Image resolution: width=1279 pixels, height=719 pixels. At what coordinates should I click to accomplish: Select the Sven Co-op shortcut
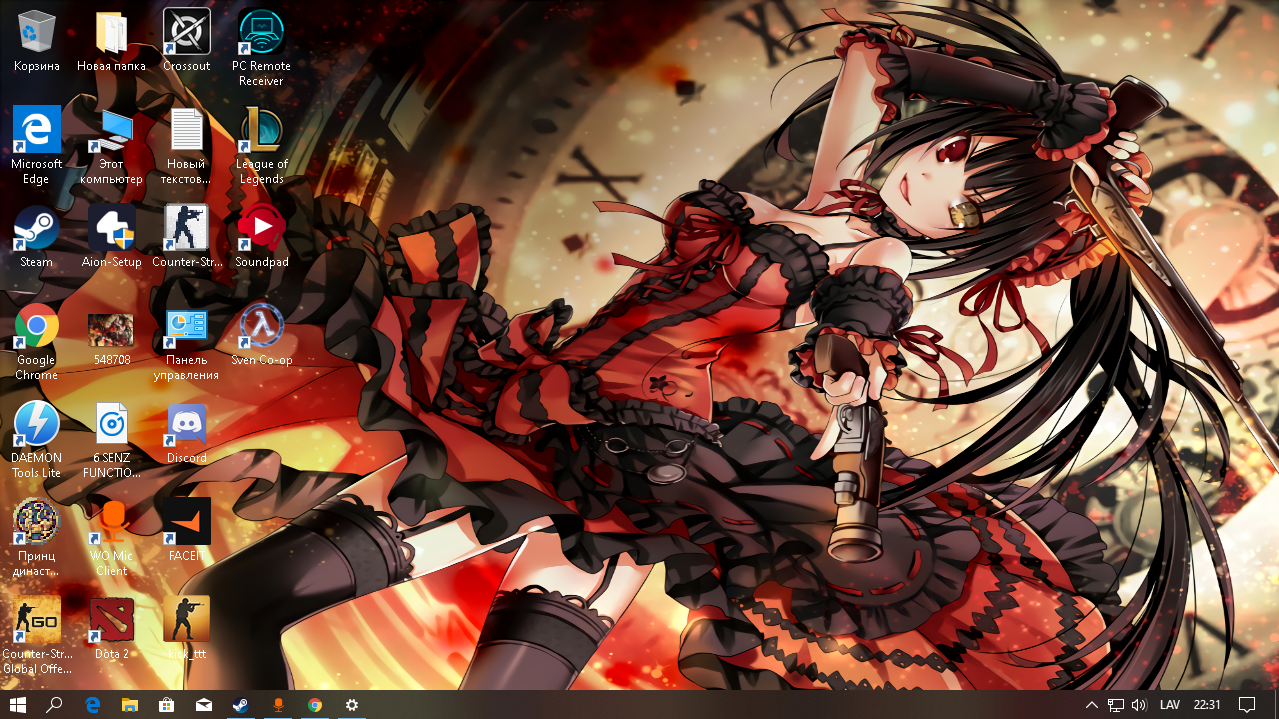tap(261, 334)
